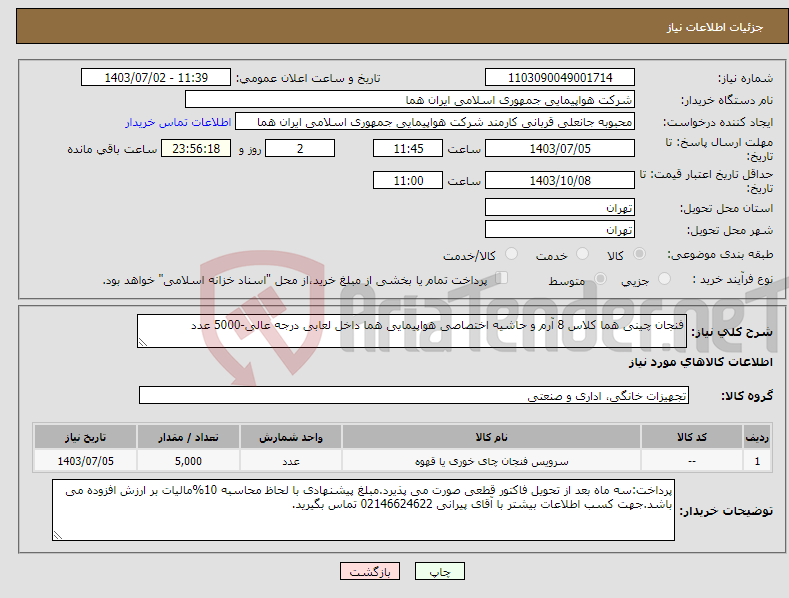This screenshot has width=789, height=598.
Task: Click the اطلاعات کالاهای مورد نیاز heading
Action: 700,362
